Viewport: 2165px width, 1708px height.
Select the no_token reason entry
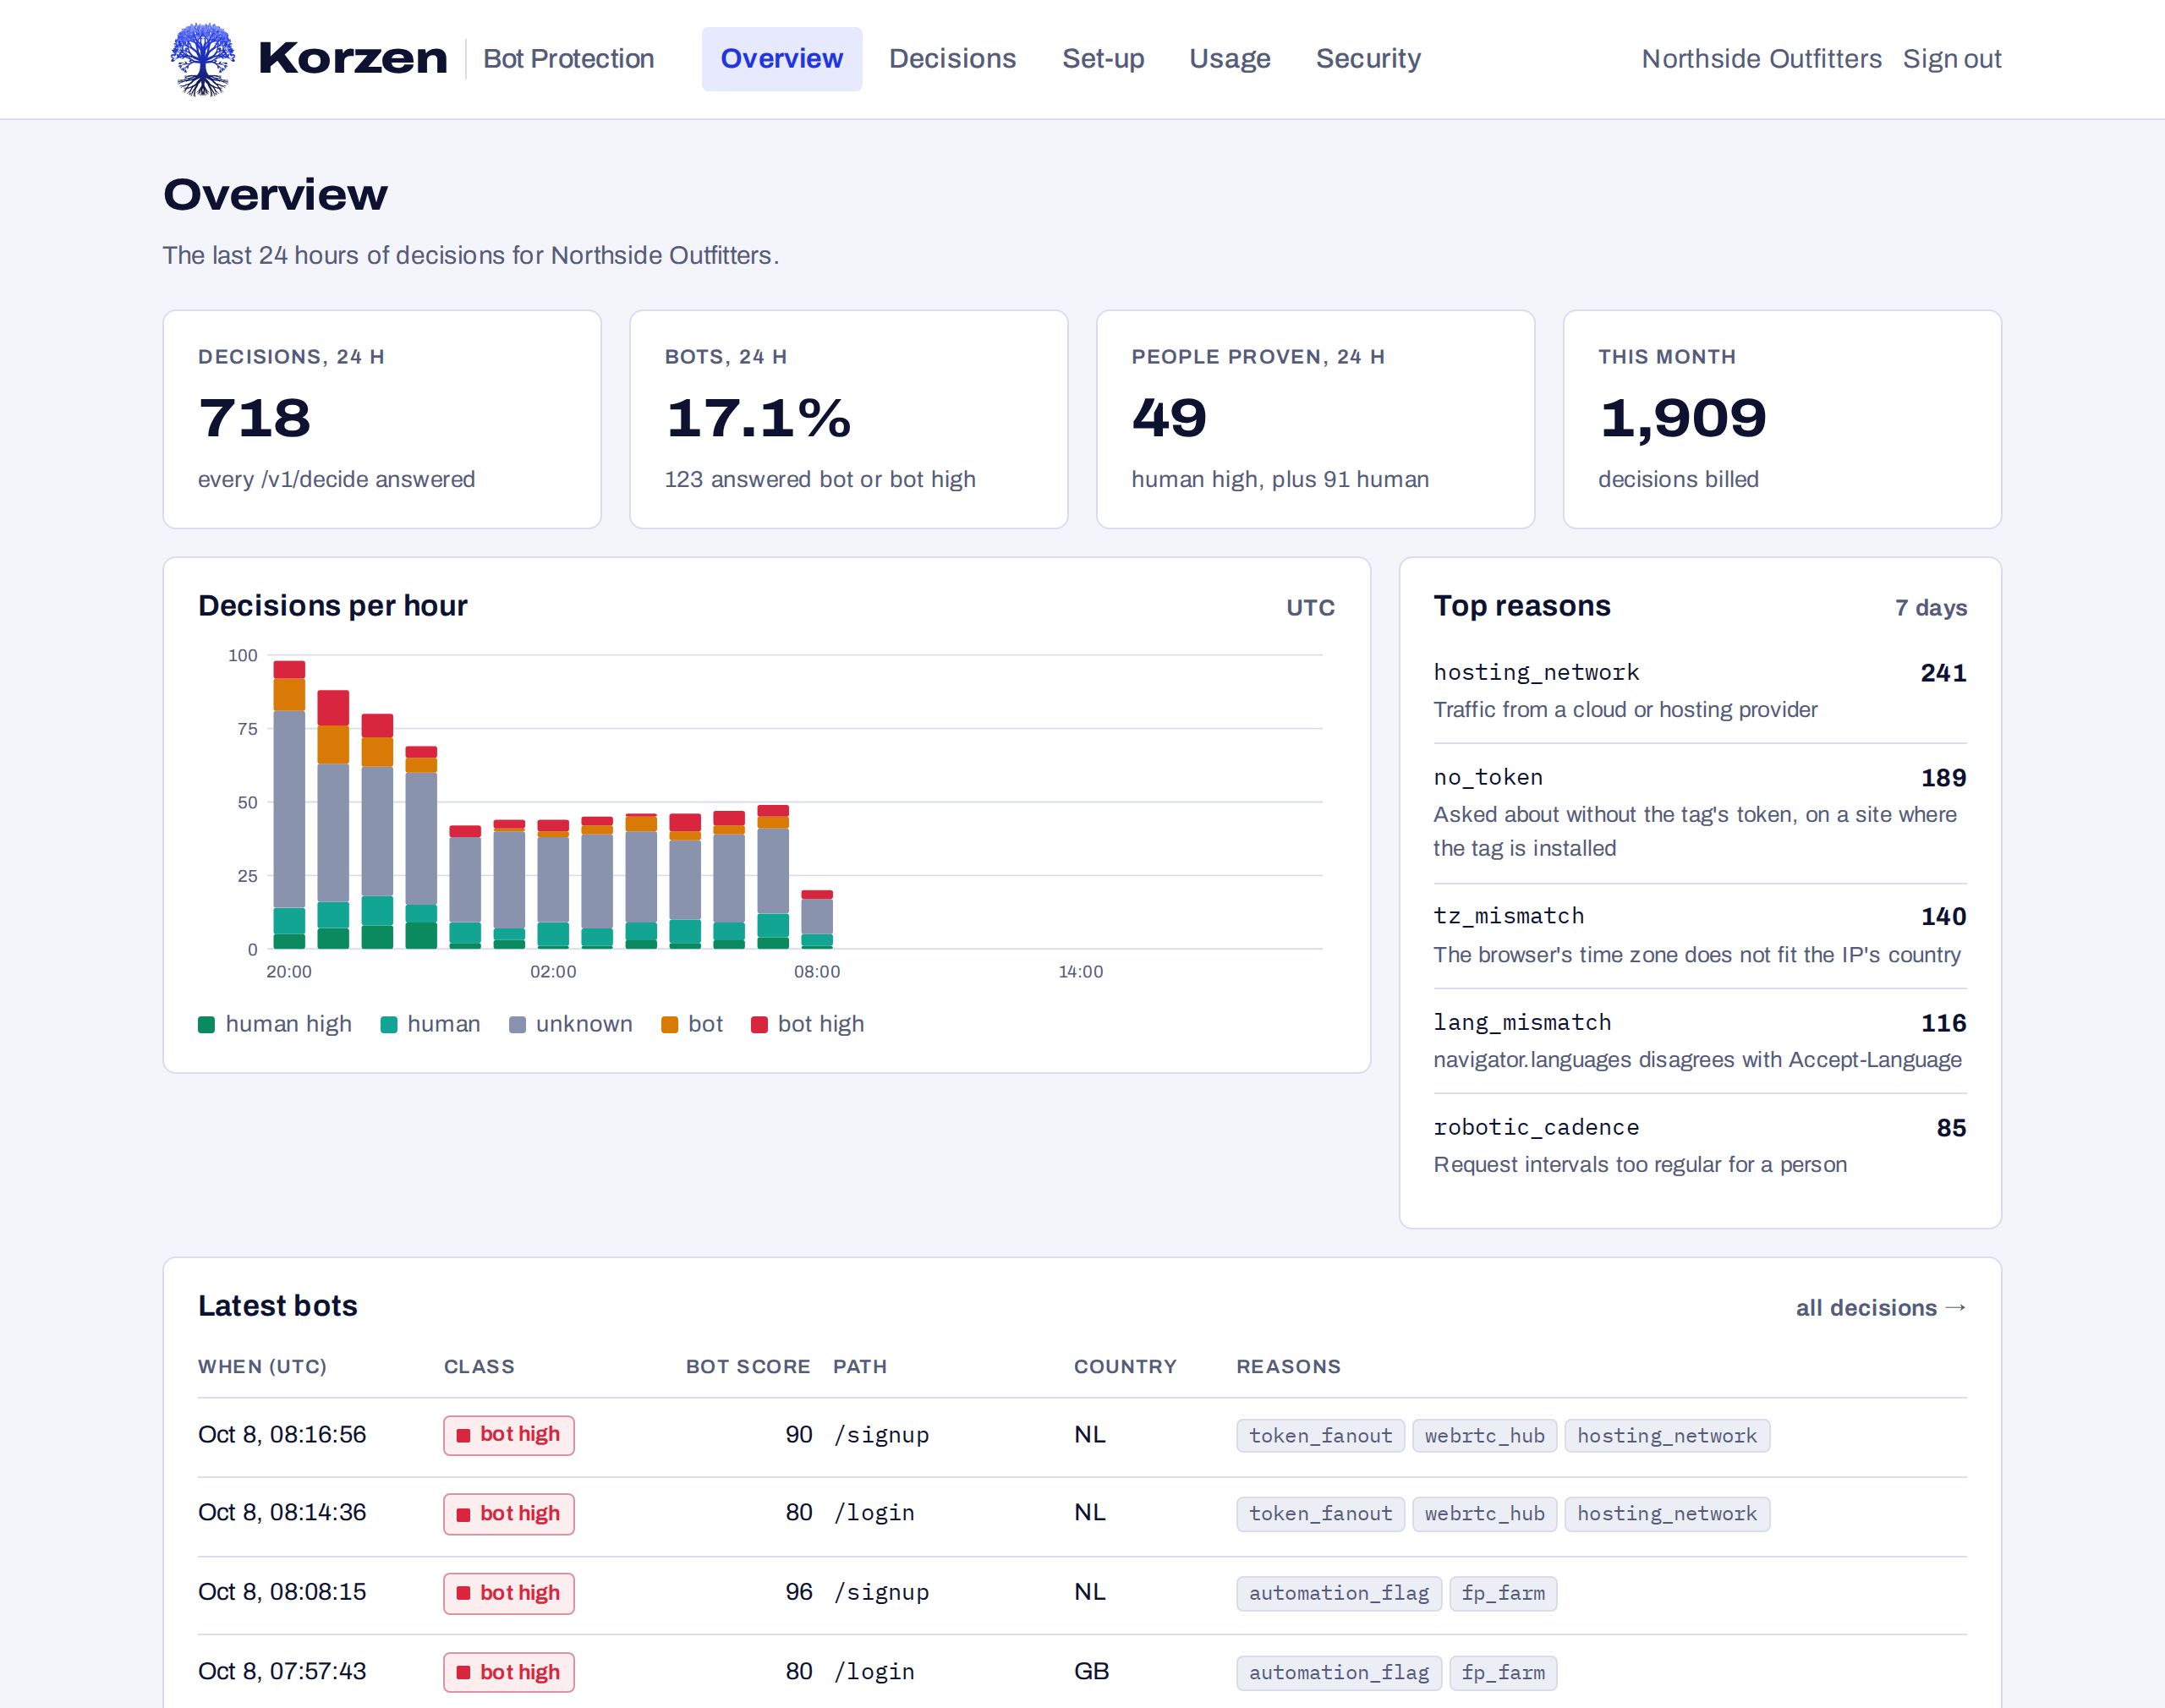click(x=1700, y=813)
